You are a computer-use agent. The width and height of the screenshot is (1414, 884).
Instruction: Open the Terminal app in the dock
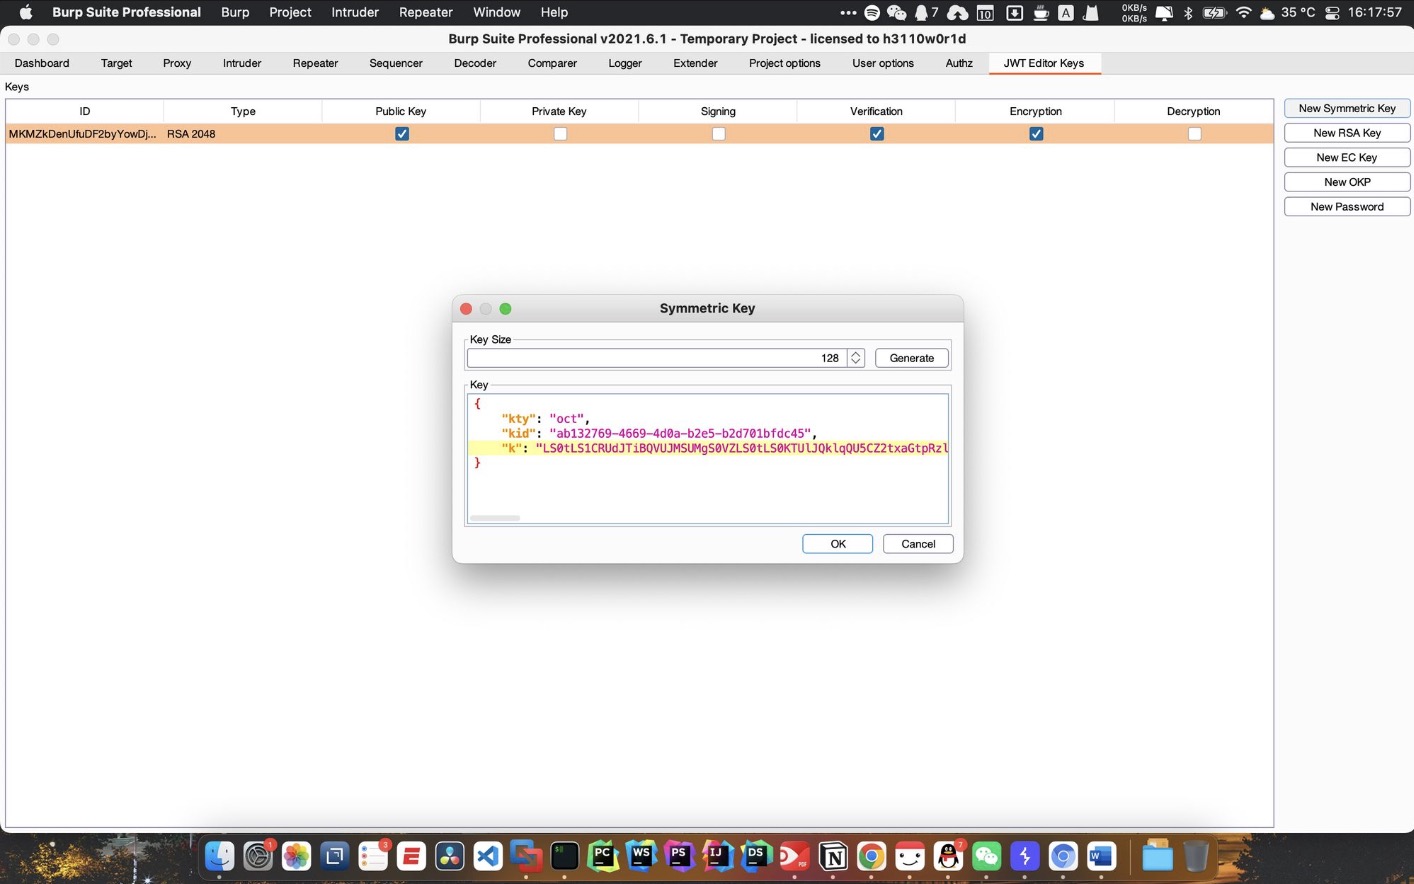(565, 856)
